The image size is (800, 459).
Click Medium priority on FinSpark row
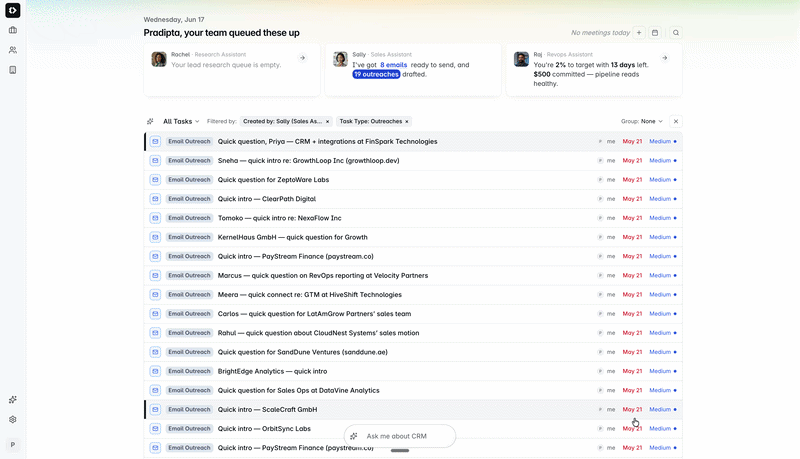(x=663, y=141)
